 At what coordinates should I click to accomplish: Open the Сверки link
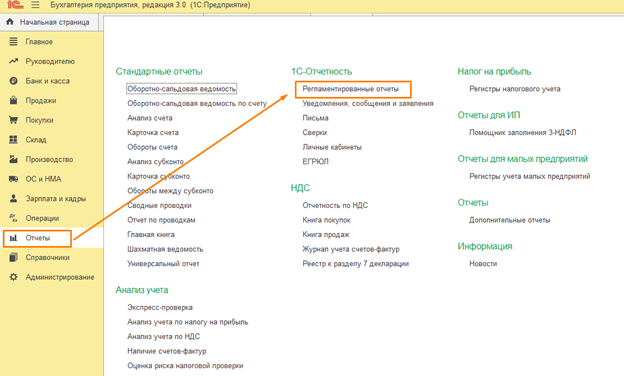point(314,132)
